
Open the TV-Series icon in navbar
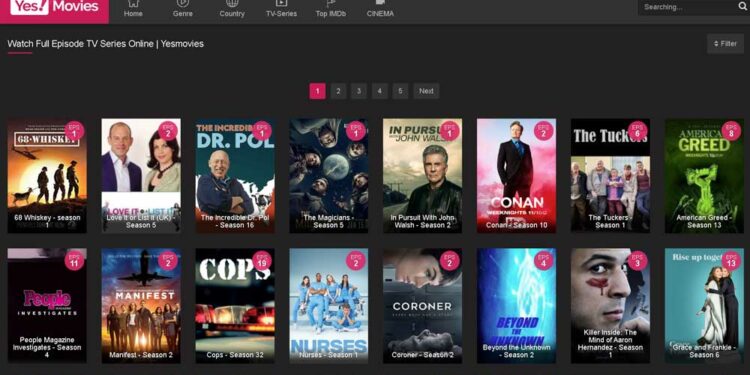[x=281, y=3]
